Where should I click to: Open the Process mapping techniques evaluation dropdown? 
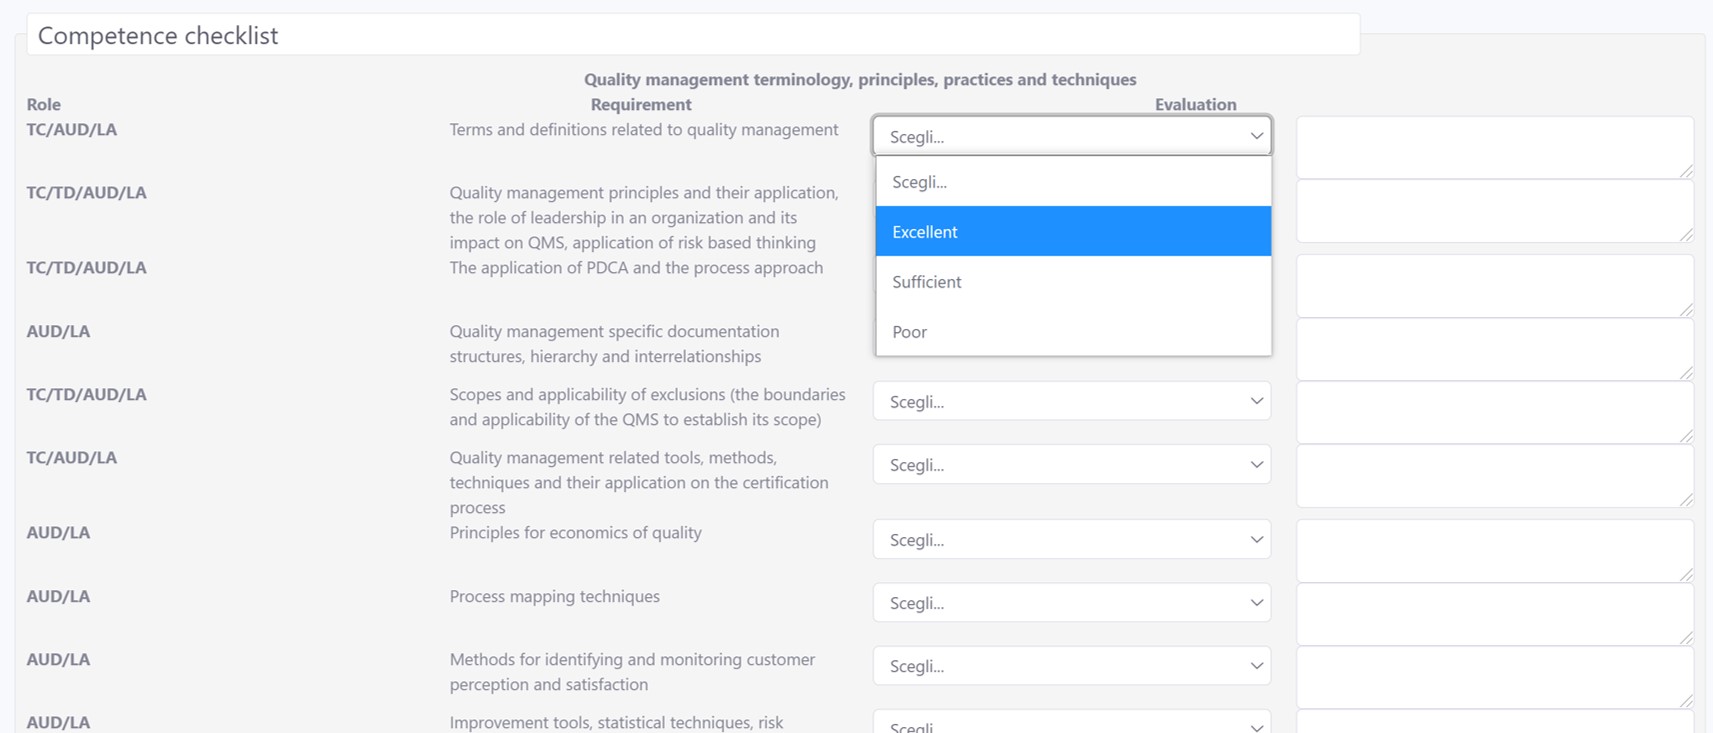[1071, 602]
